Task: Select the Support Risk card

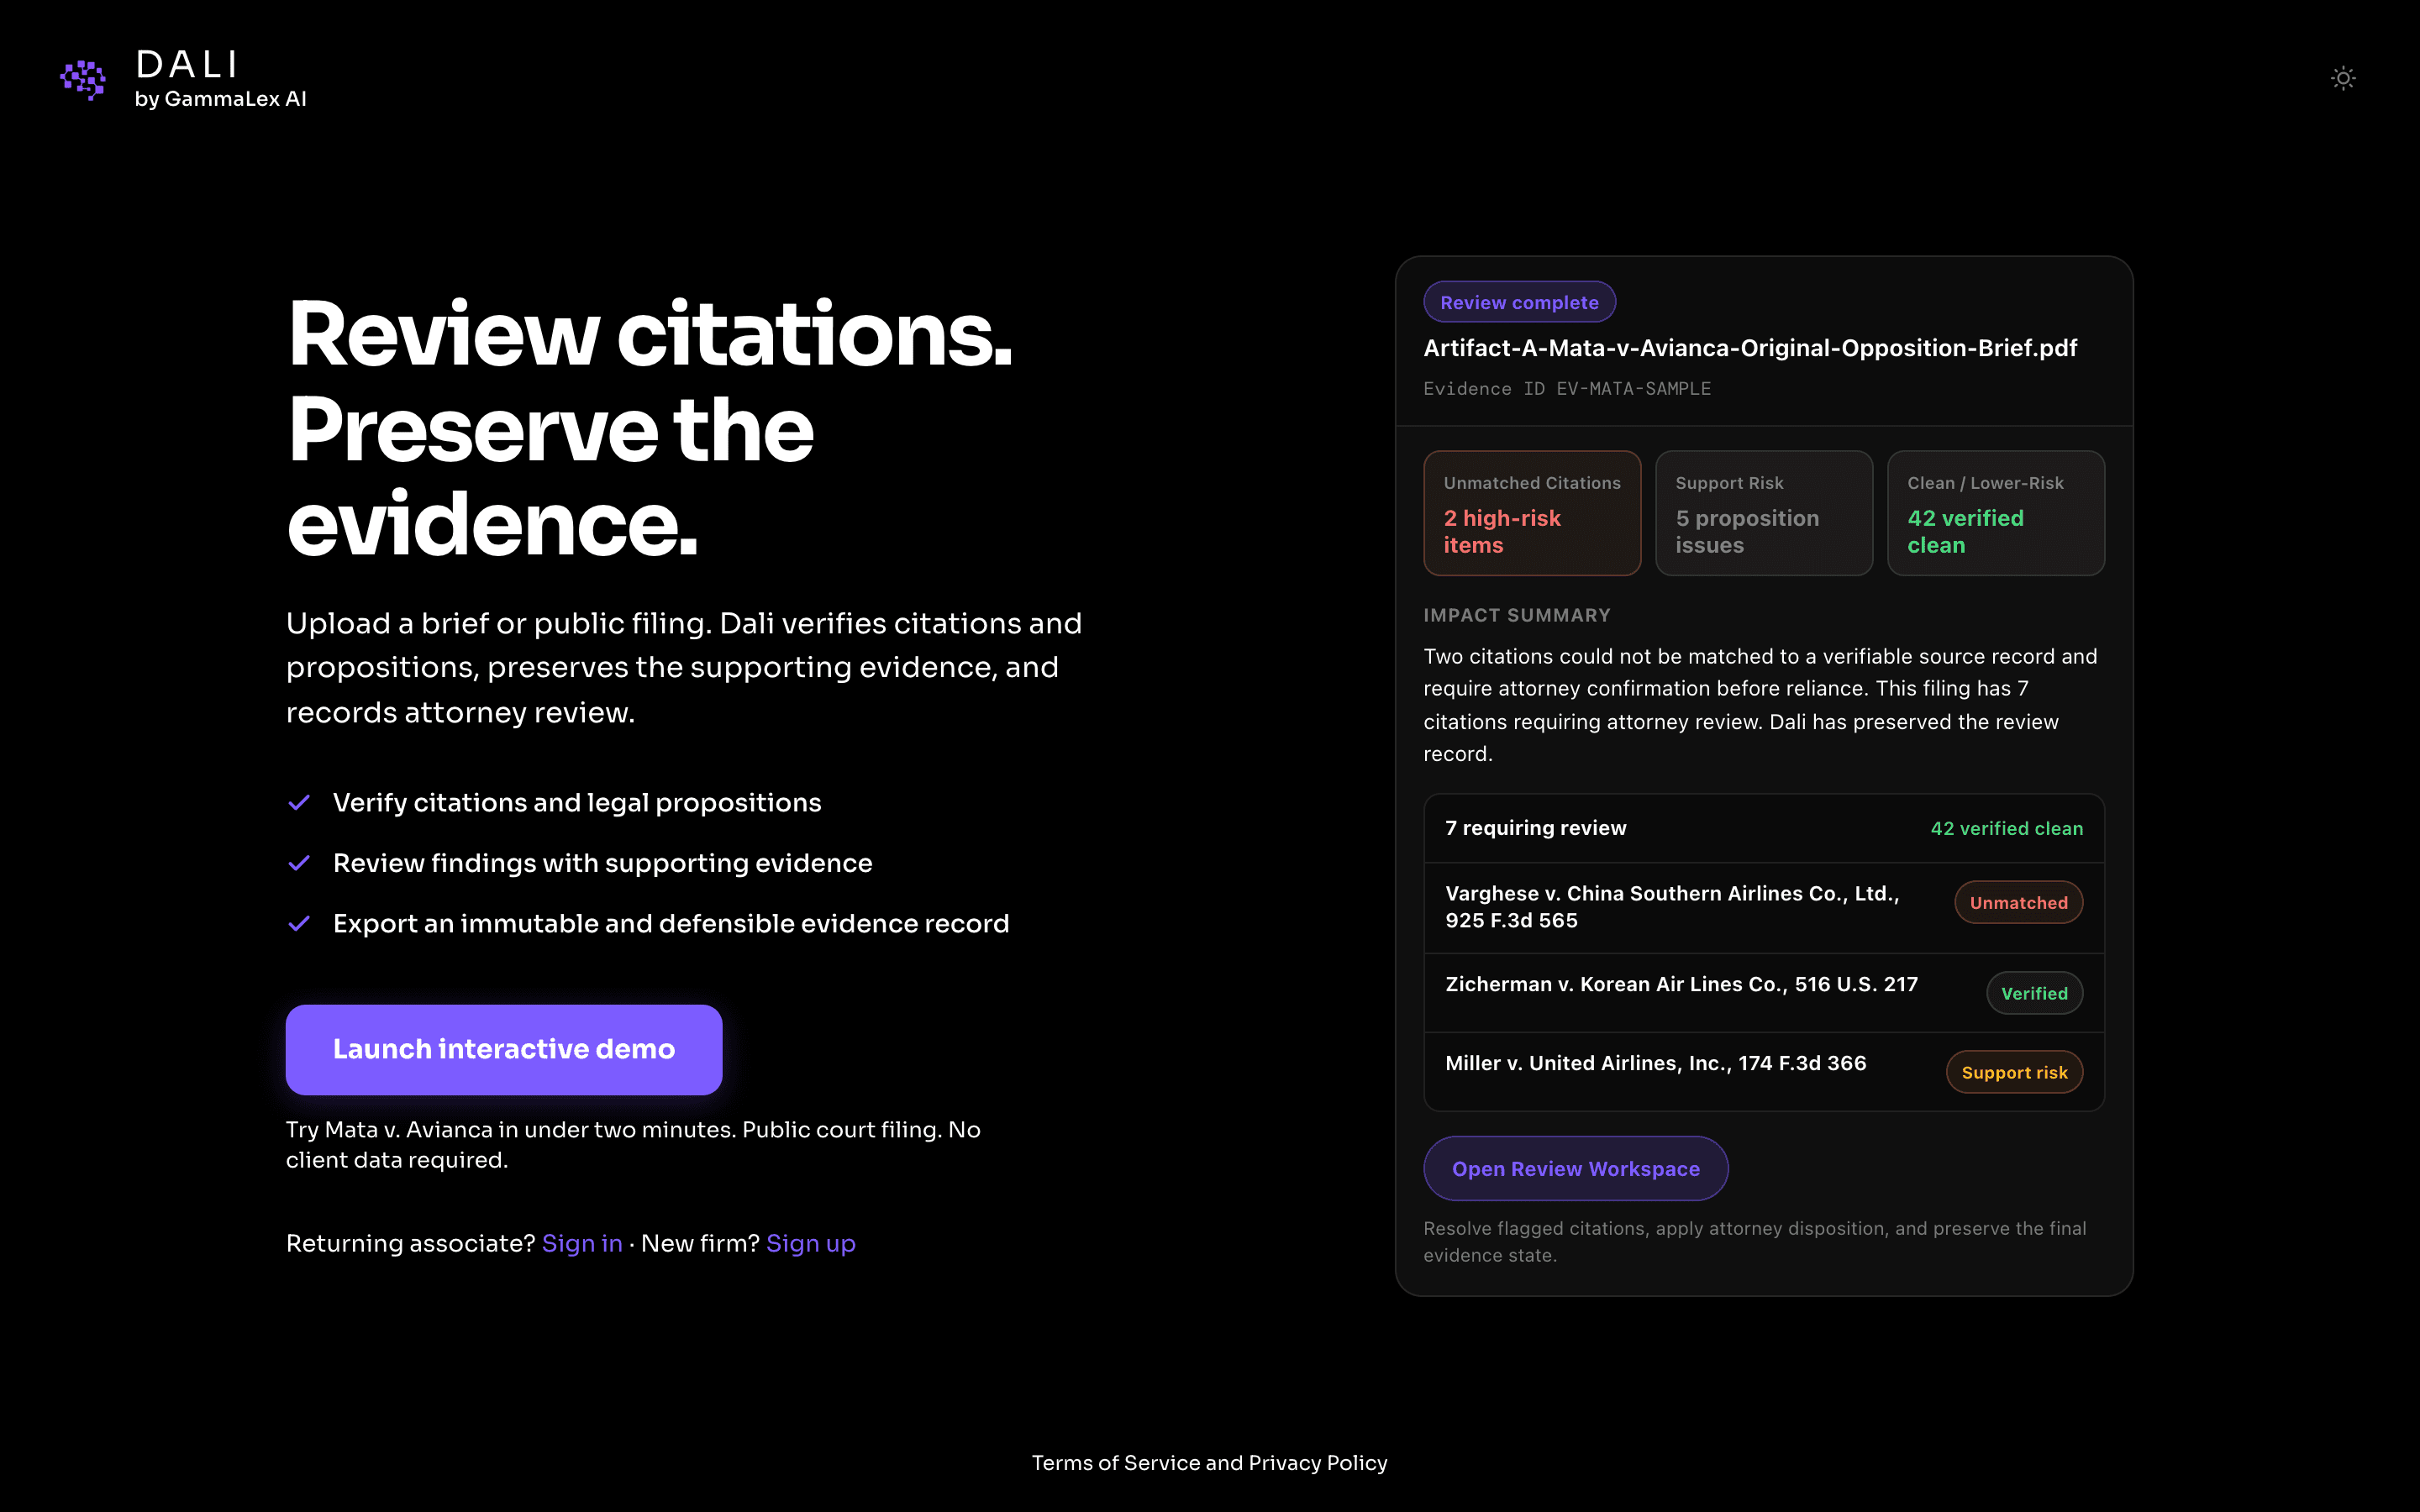Action: tap(1764, 513)
